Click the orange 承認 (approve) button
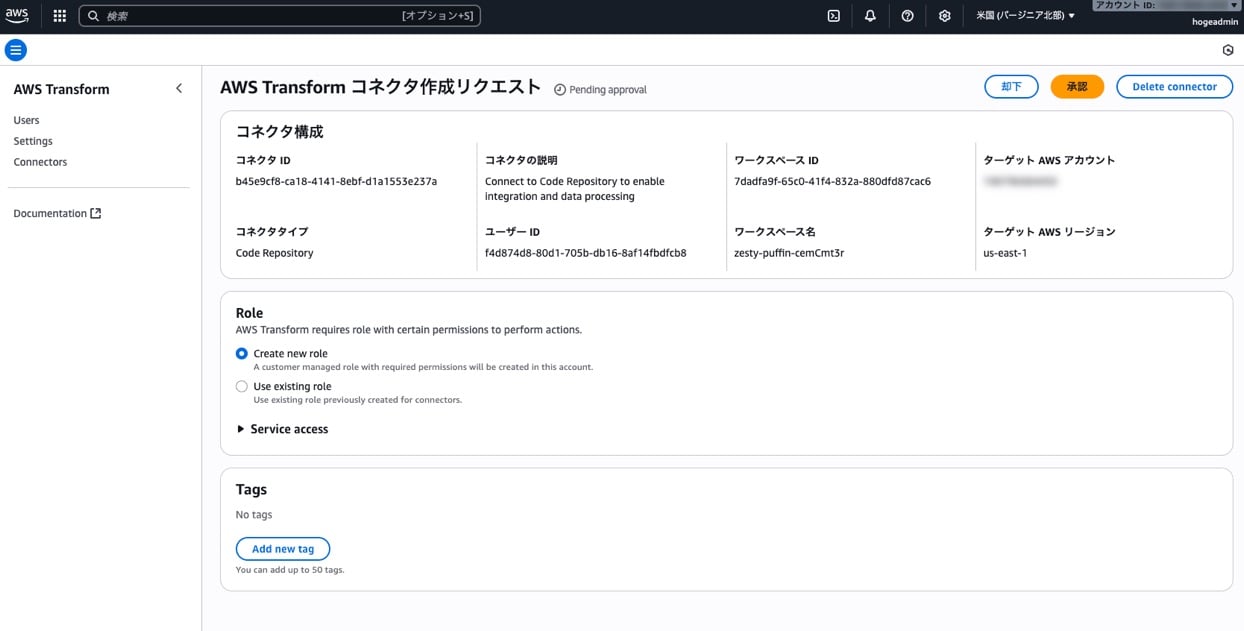 click(1077, 87)
